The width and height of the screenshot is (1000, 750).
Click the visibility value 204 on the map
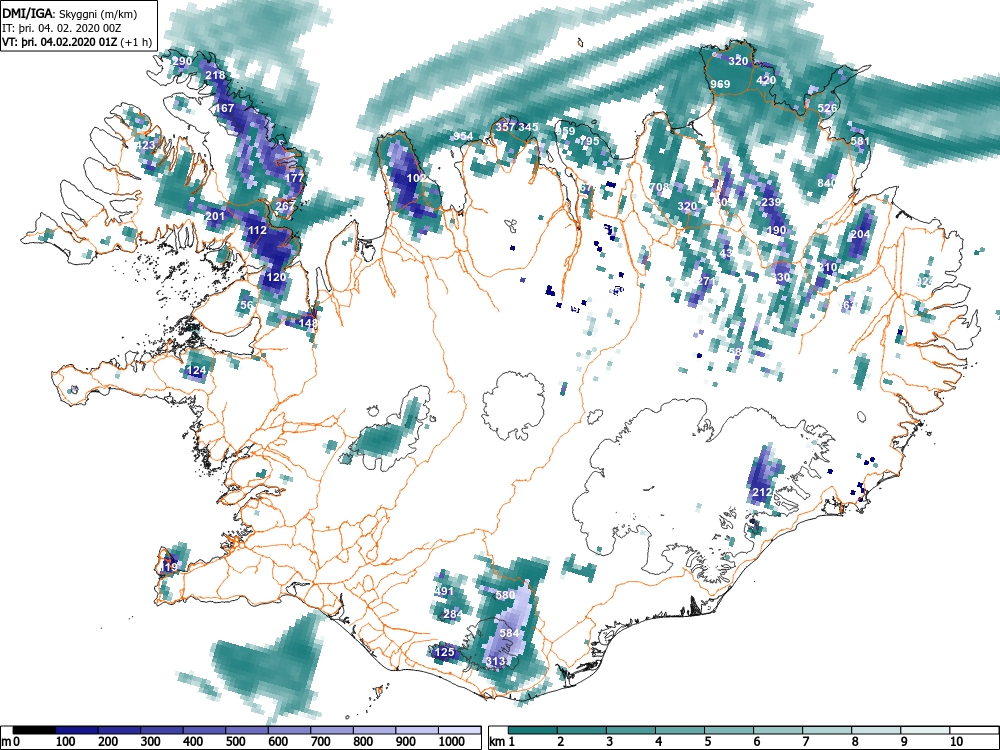tap(860, 235)
